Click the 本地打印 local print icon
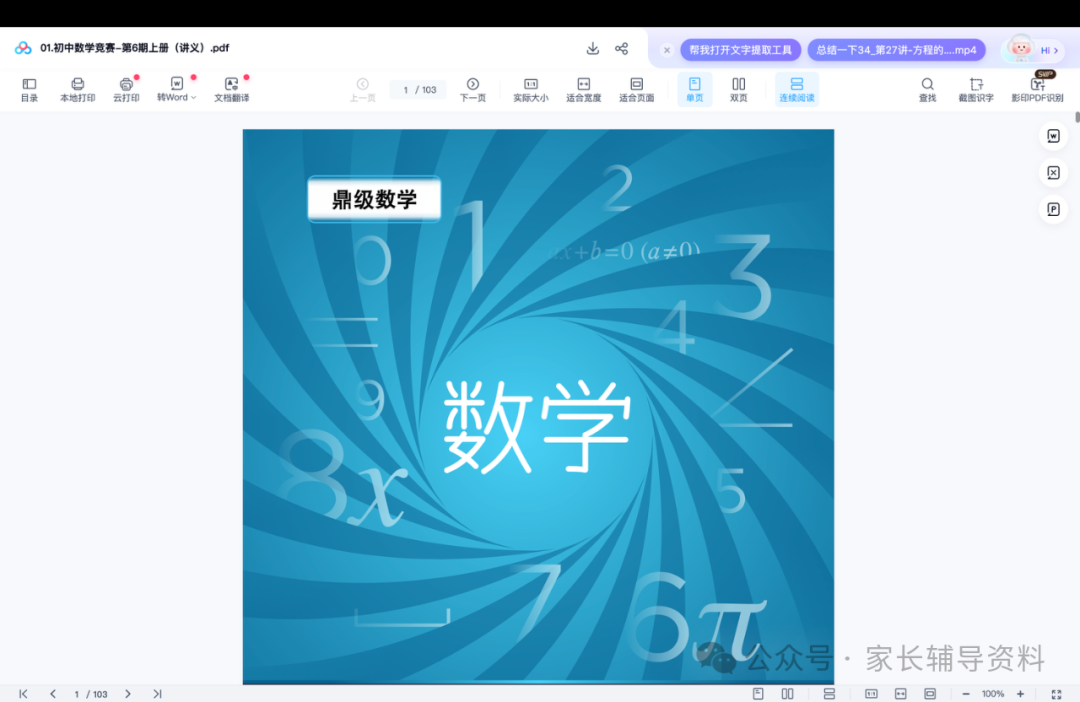The image size is (1080, 702). coord(78,90)
